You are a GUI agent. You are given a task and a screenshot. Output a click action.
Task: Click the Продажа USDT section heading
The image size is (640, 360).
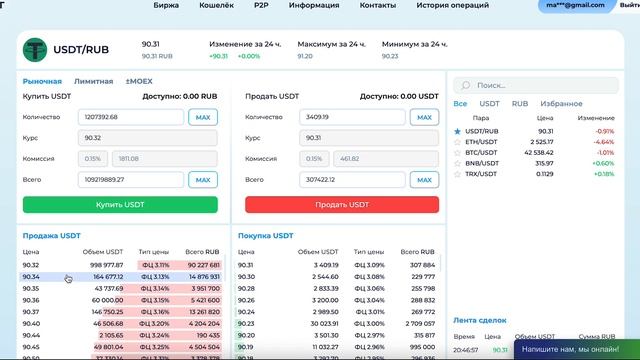coord(51,236)
